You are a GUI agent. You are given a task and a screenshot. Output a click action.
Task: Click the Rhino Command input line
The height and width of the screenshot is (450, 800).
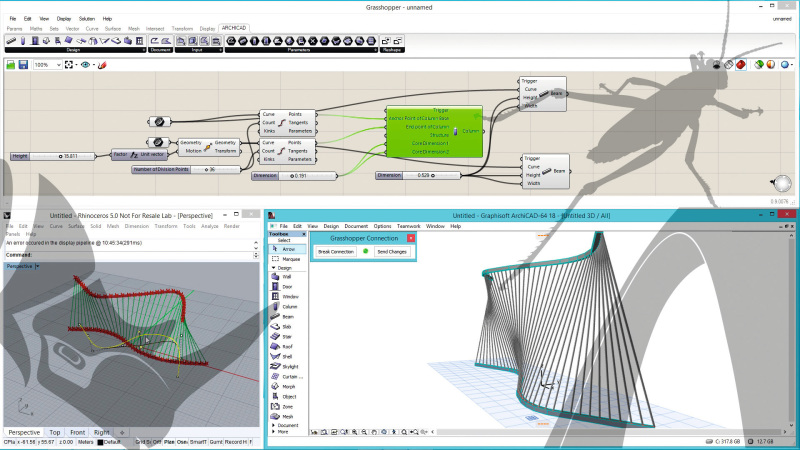(x=132, y=255)
